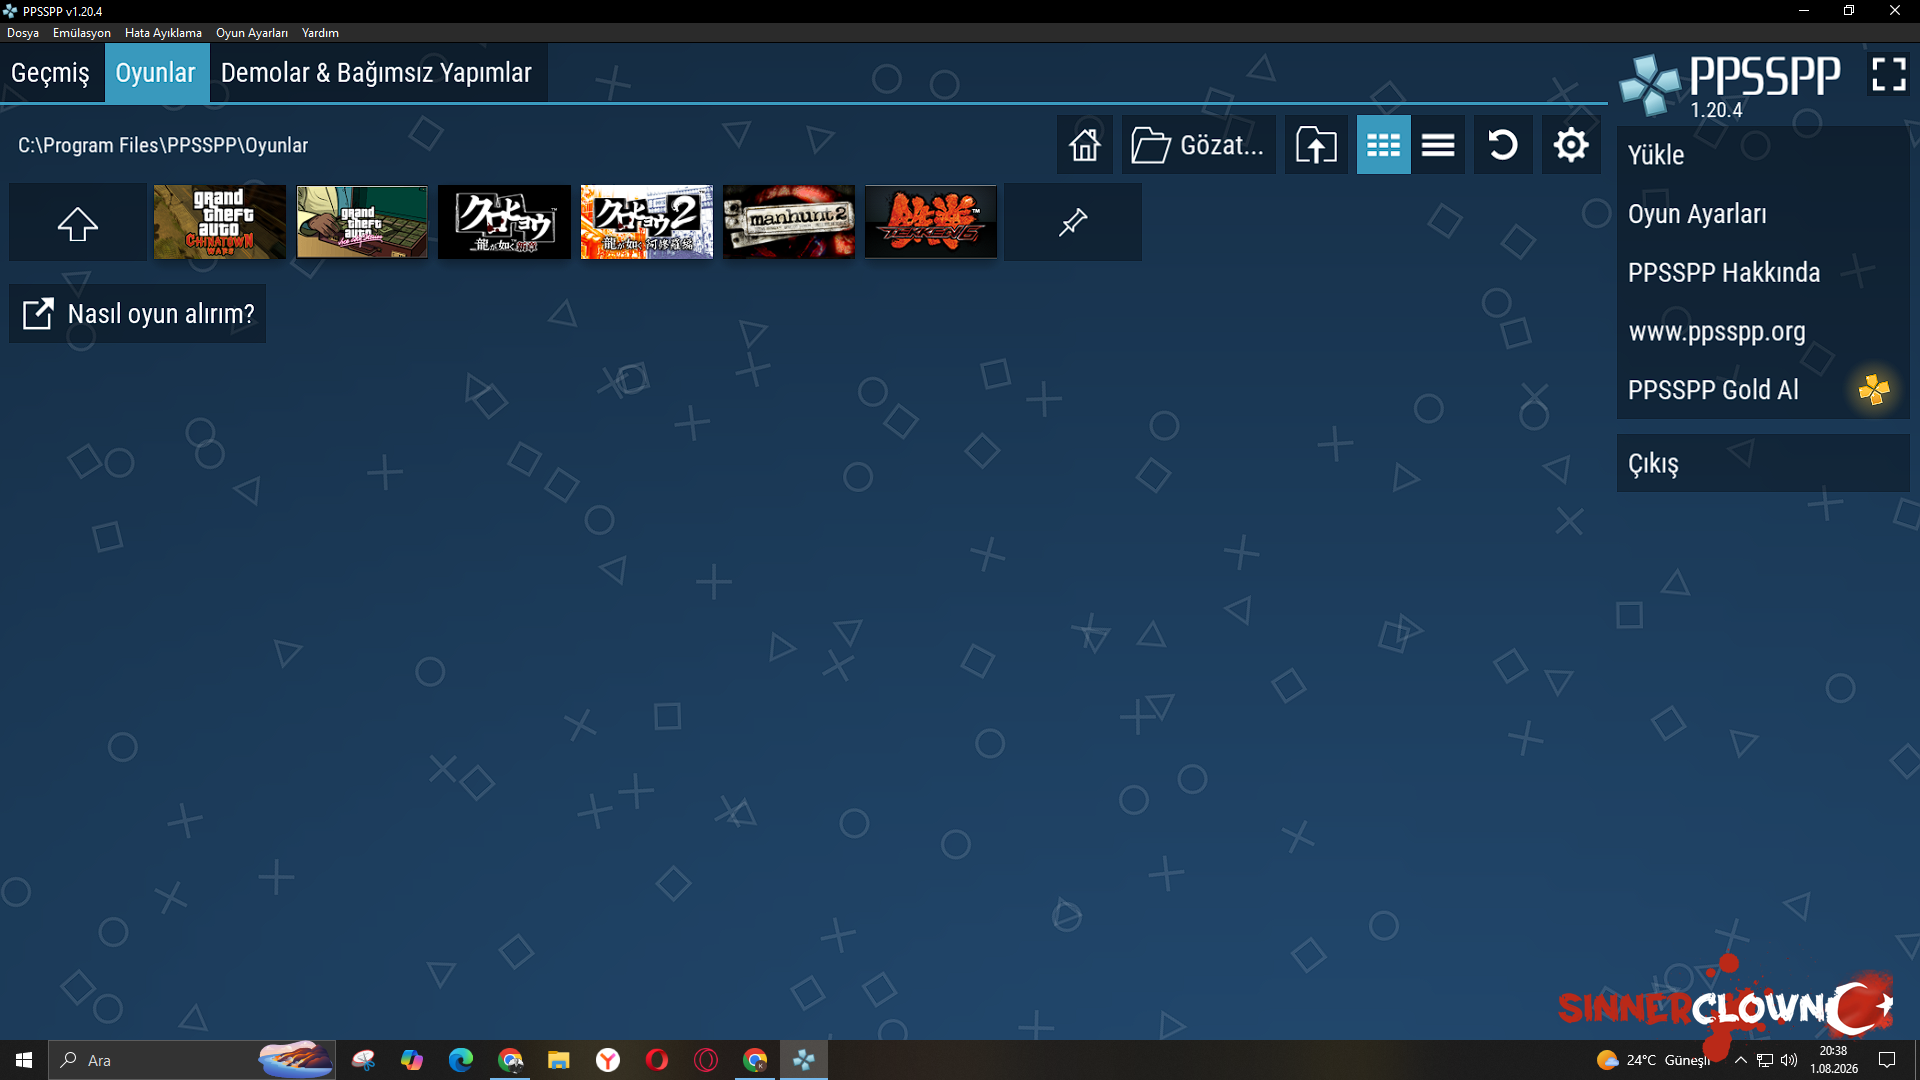Visit www.ppsspp.org
The width and height of the screenshot is (1920, 1080).
click(1763, 331)
